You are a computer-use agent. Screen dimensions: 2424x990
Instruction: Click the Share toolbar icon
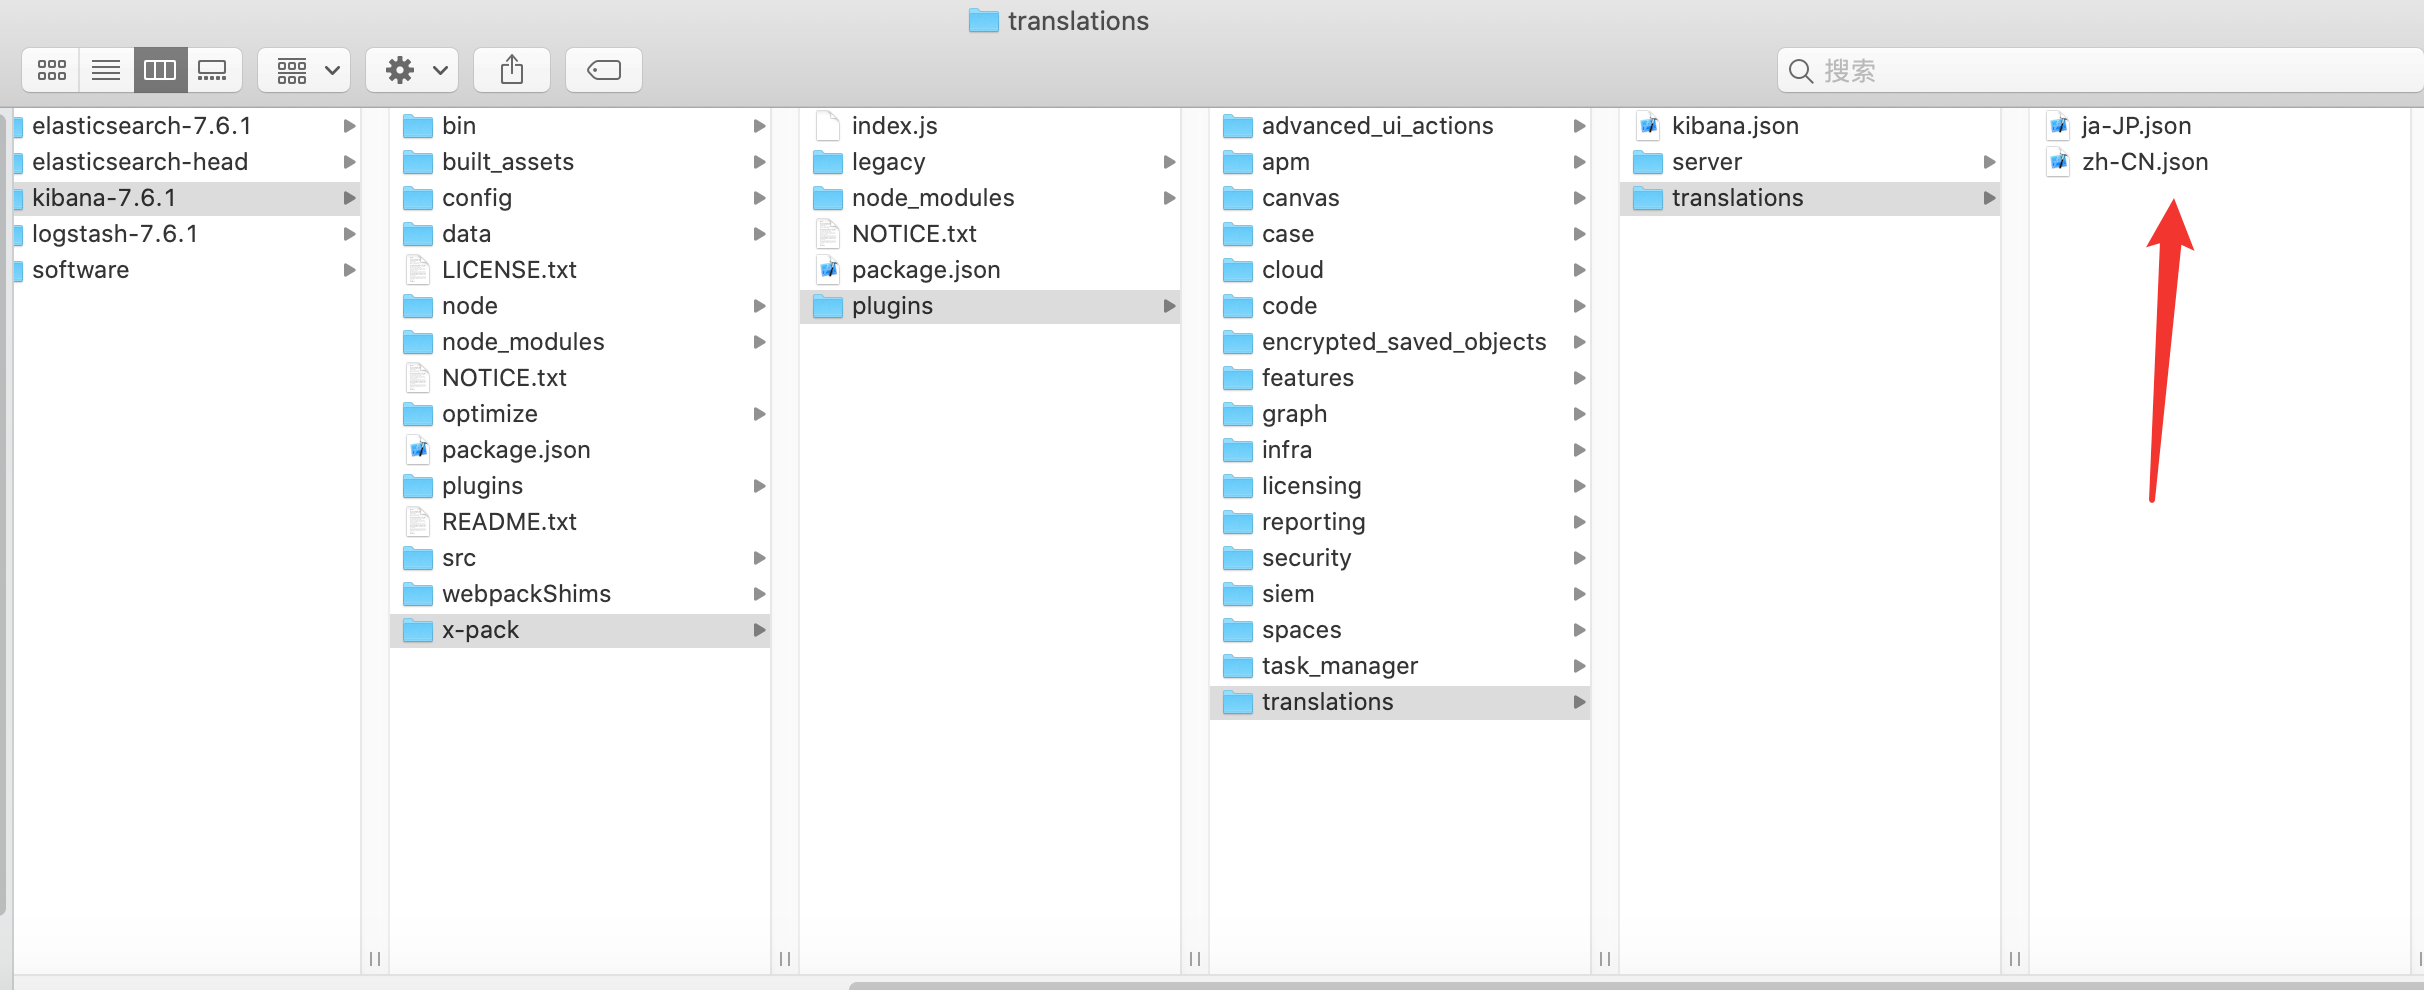tap(512, 70)
